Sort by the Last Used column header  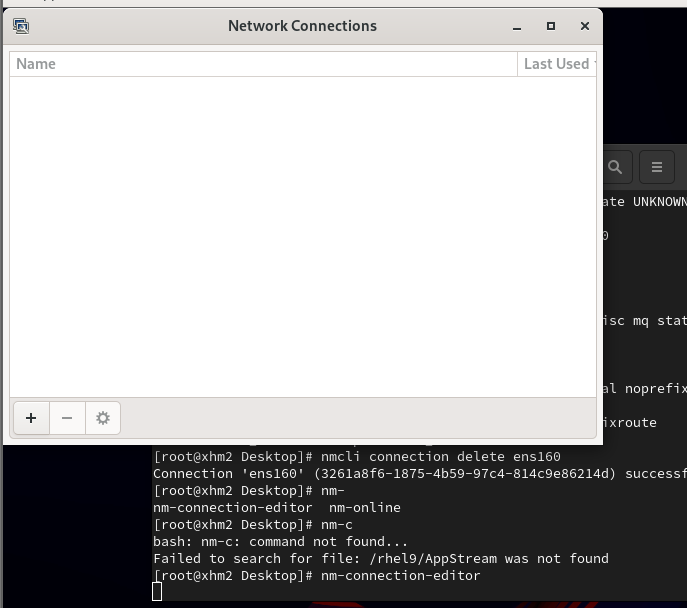pyautogui.click(x=557, y=64)
